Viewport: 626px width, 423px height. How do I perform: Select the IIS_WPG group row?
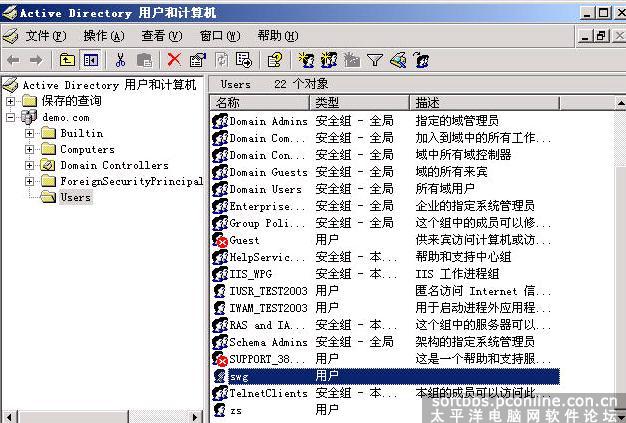pos(385,274)
